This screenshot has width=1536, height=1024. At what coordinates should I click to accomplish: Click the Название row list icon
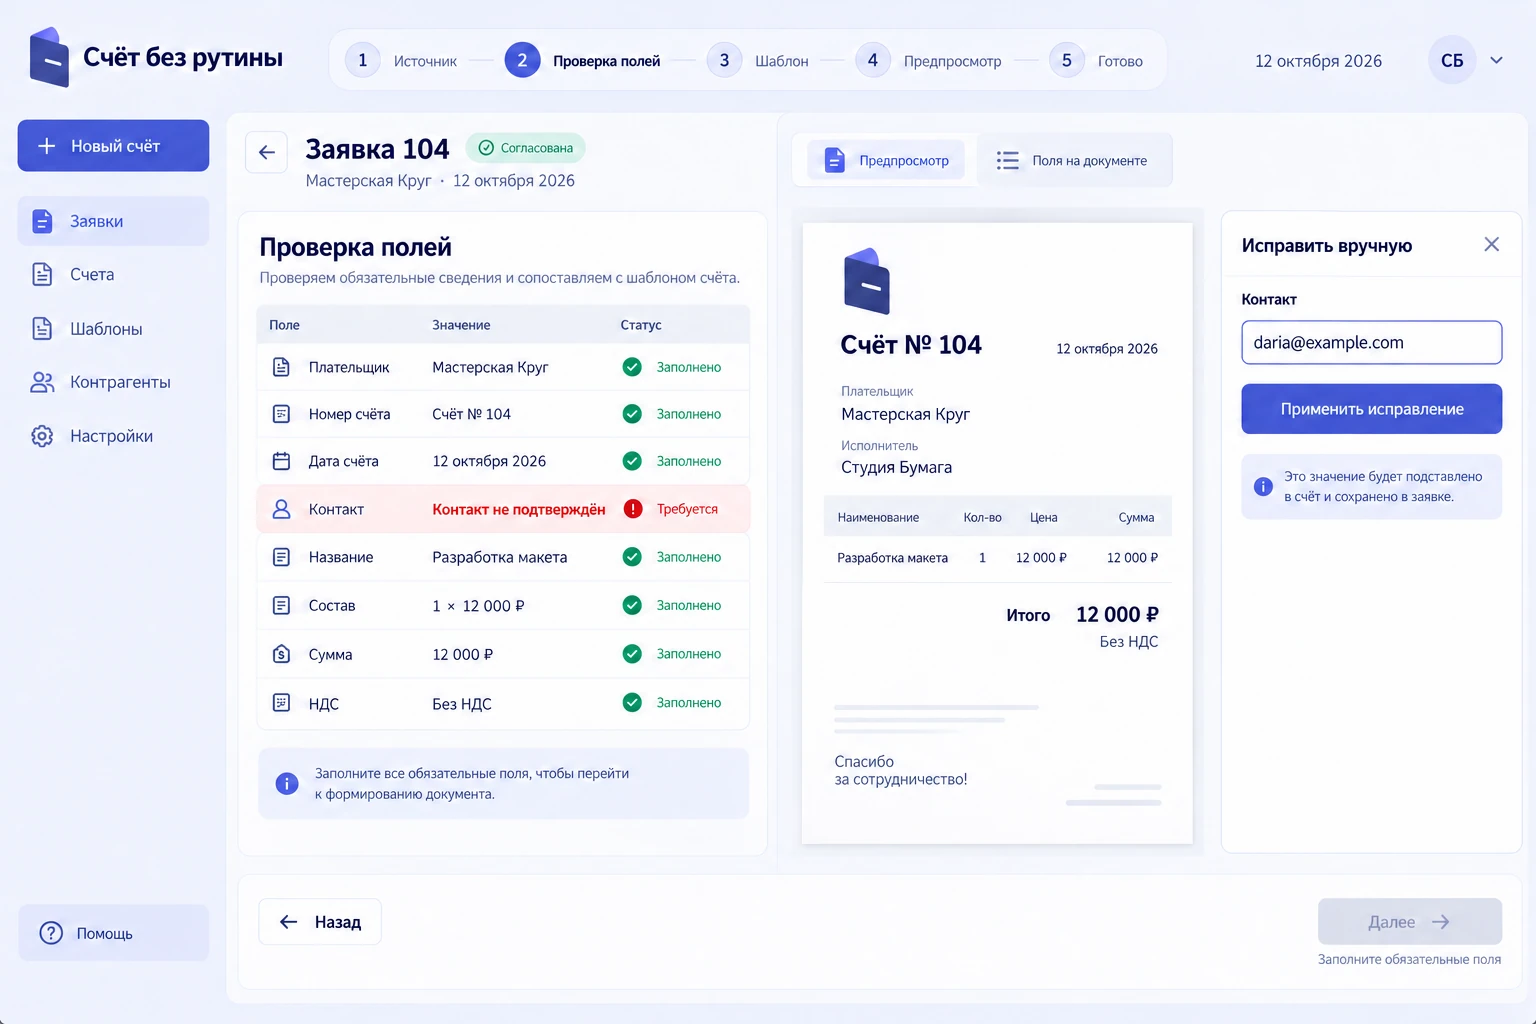(282, 557)
